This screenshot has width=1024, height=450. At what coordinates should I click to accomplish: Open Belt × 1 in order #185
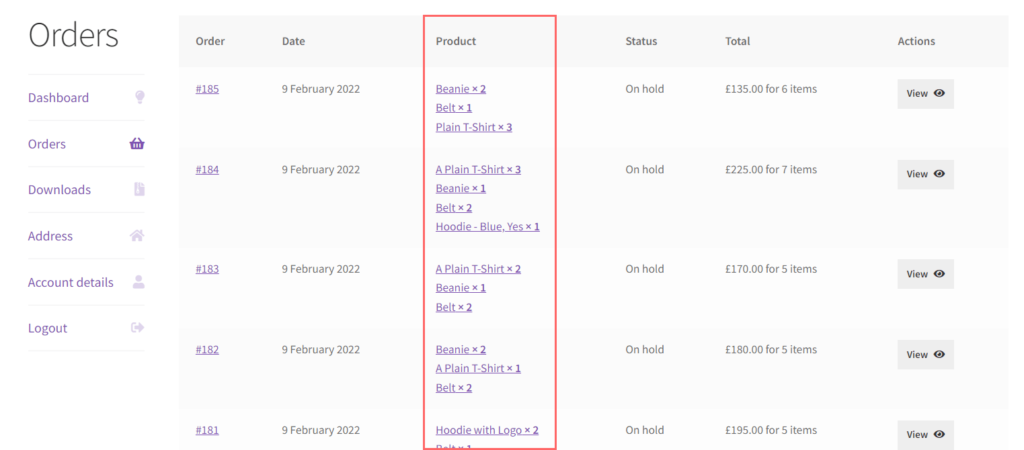[454, 108]
